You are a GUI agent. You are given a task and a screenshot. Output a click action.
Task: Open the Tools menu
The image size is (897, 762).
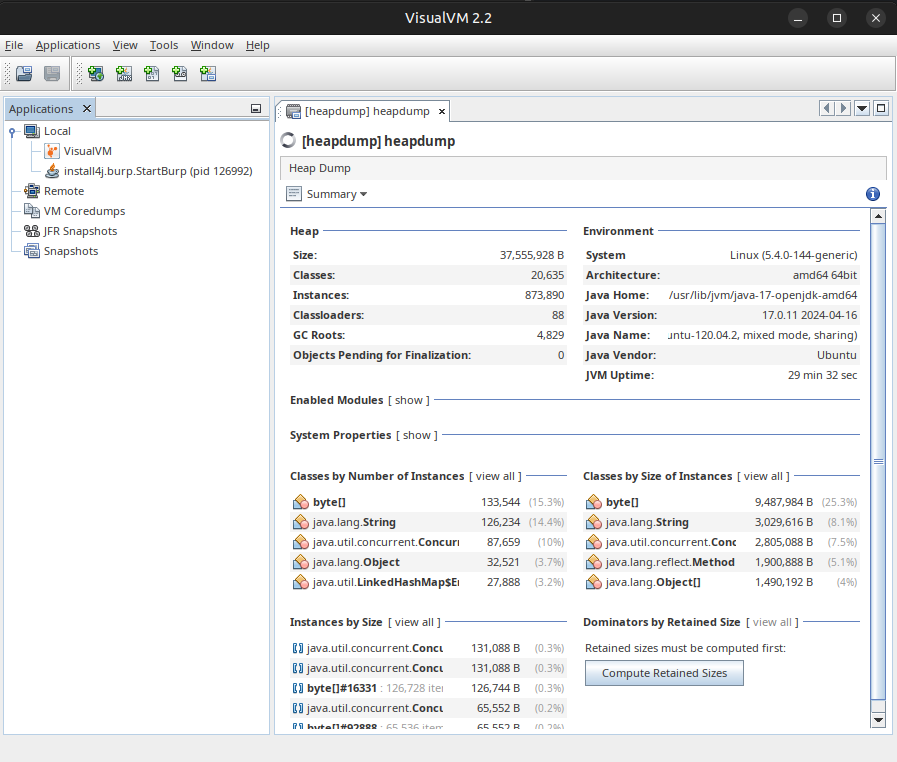[164, 45]
